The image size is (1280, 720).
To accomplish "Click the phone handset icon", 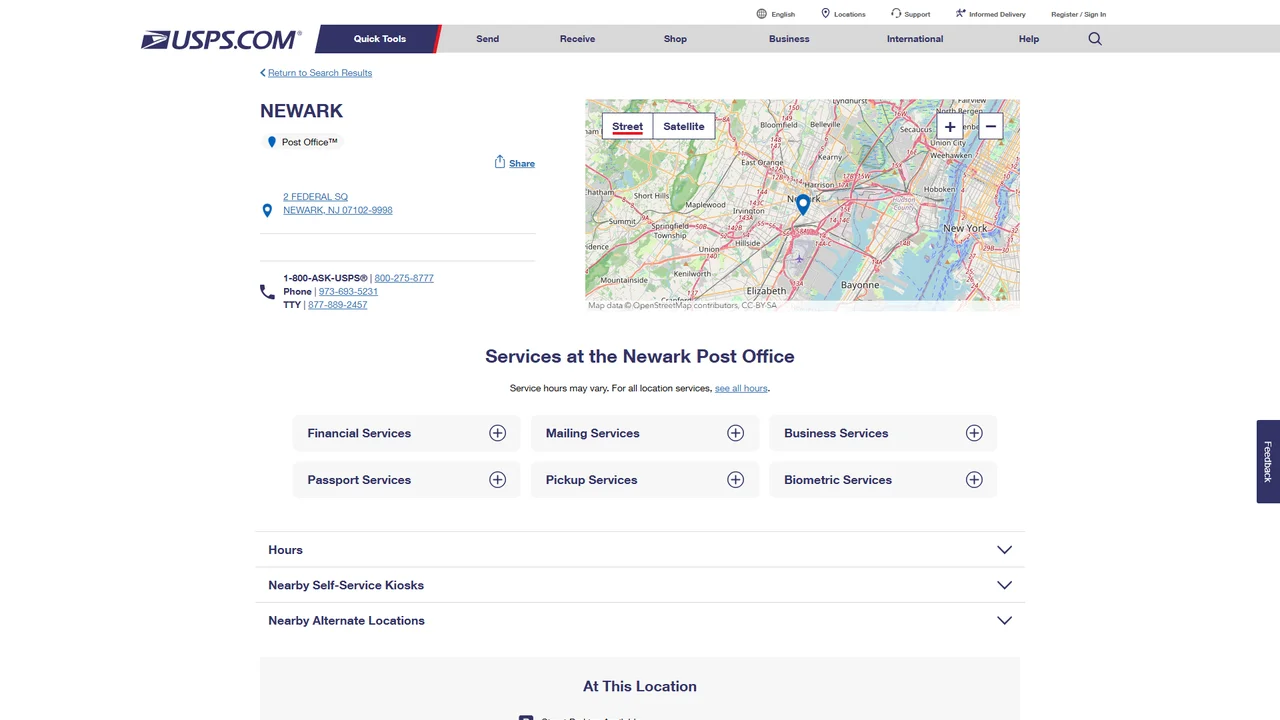I will pyautogui.click(x=267, y=291).
